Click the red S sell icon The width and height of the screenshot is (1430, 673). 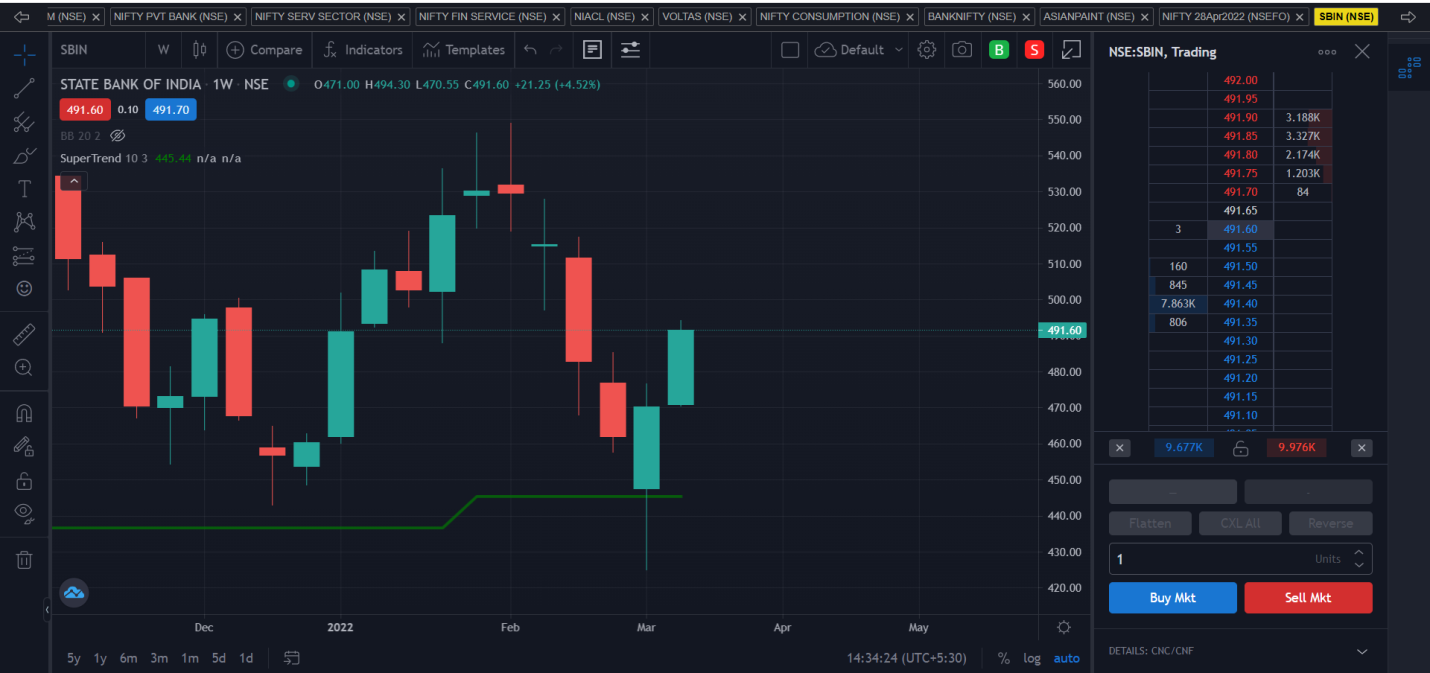(x=1034, y=50)
